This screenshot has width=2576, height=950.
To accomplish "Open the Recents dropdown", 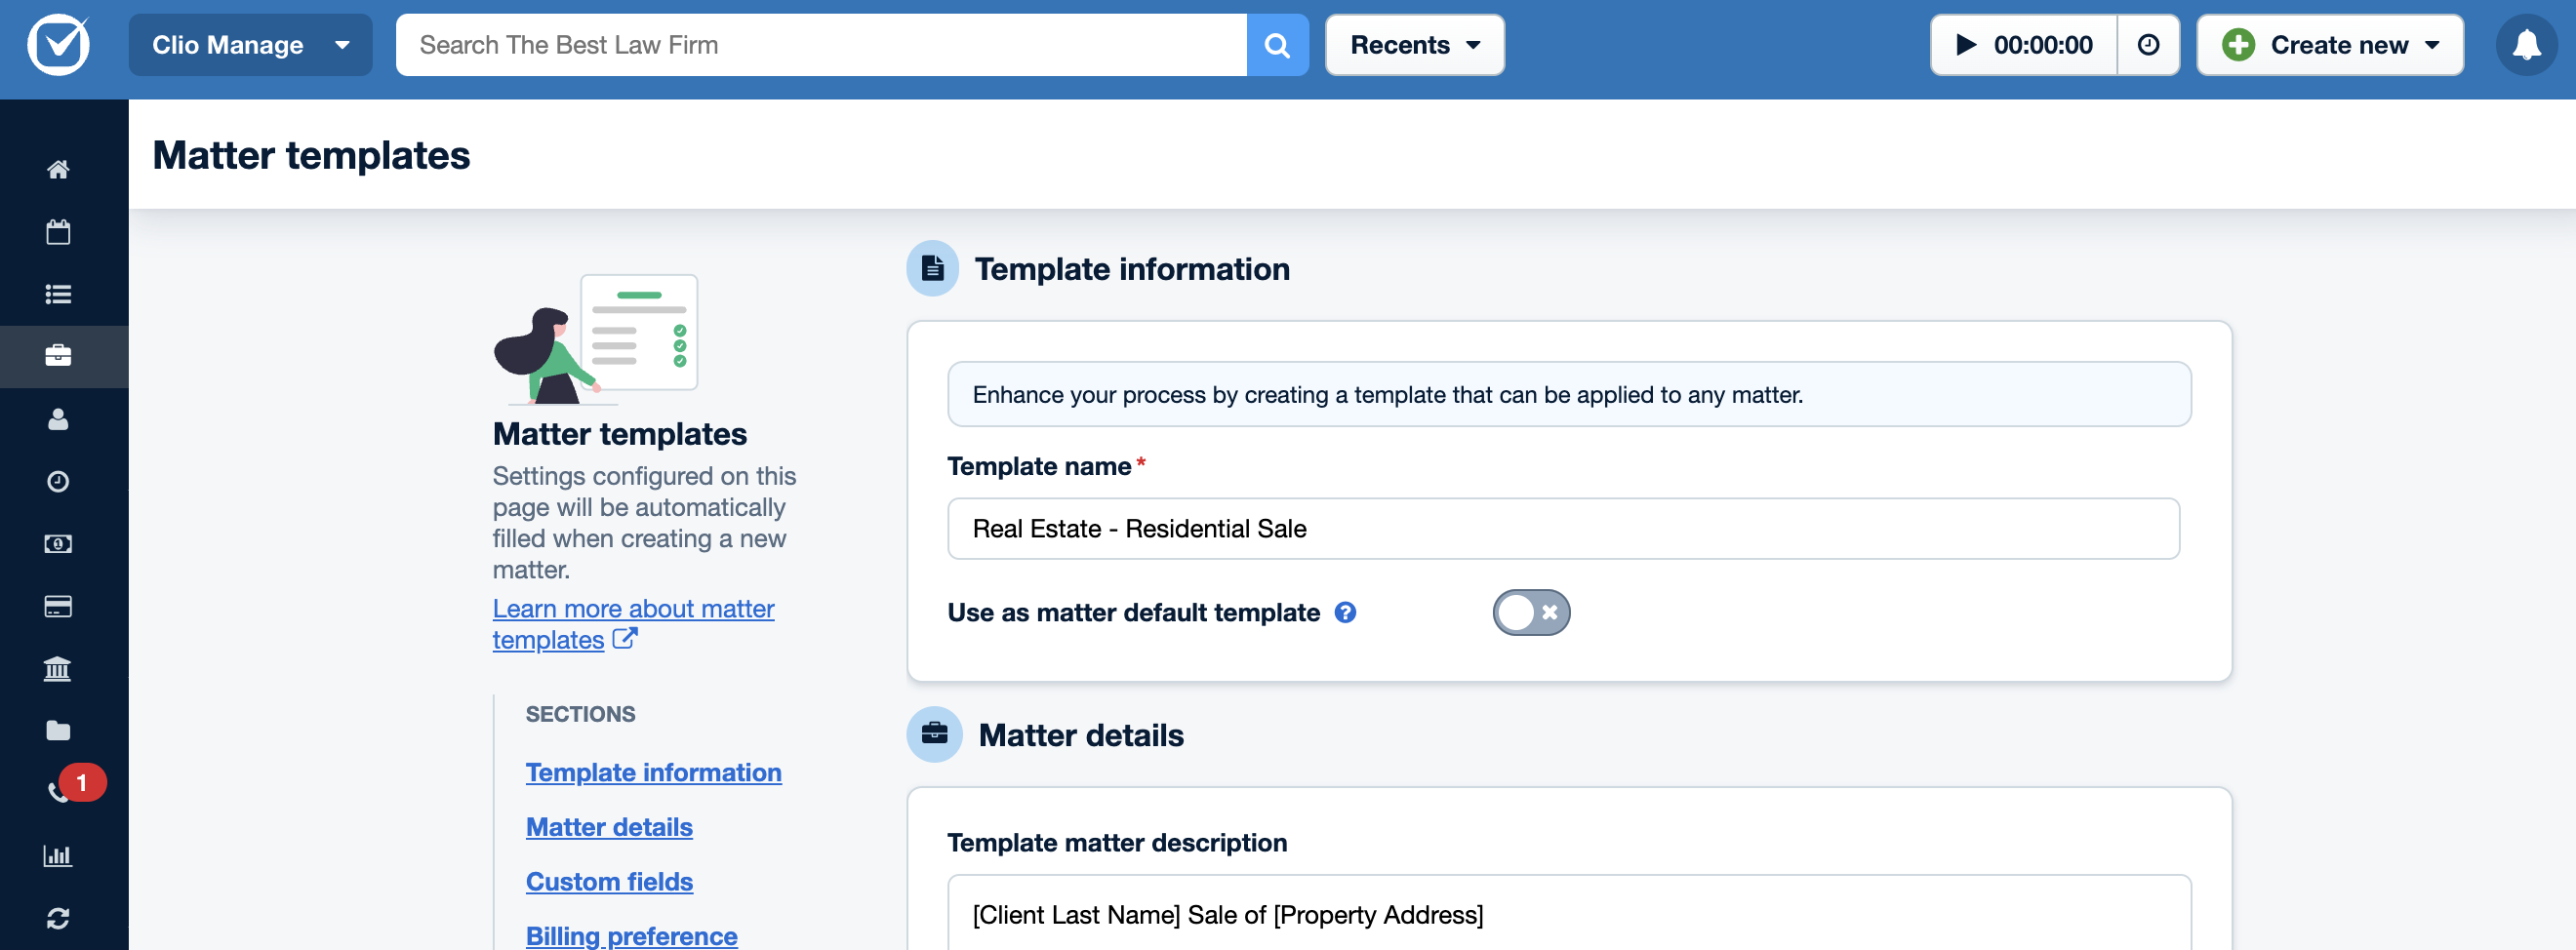I will click(x=1413, y=44).
